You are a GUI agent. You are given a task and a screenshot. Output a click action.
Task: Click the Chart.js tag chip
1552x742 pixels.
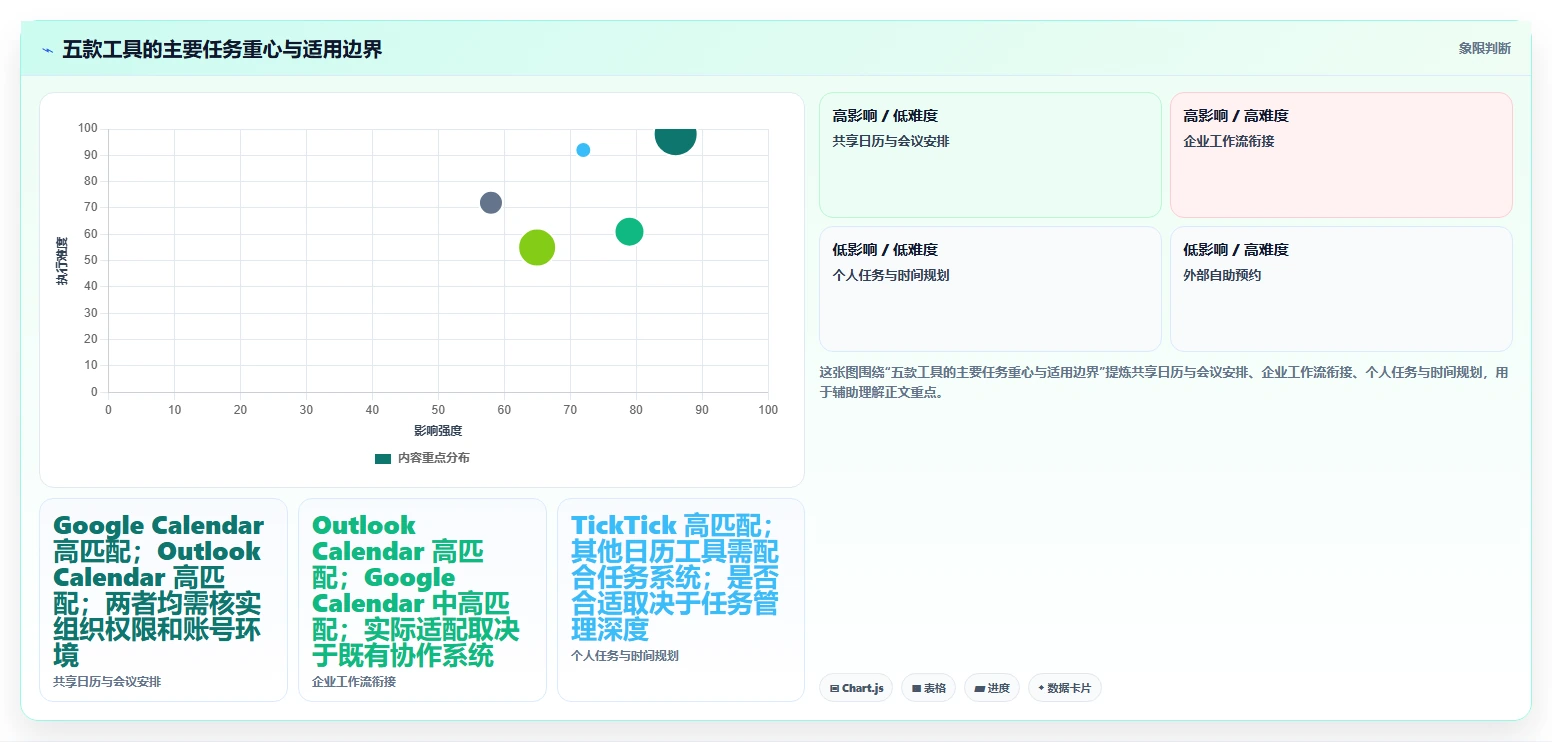(856, 688)
